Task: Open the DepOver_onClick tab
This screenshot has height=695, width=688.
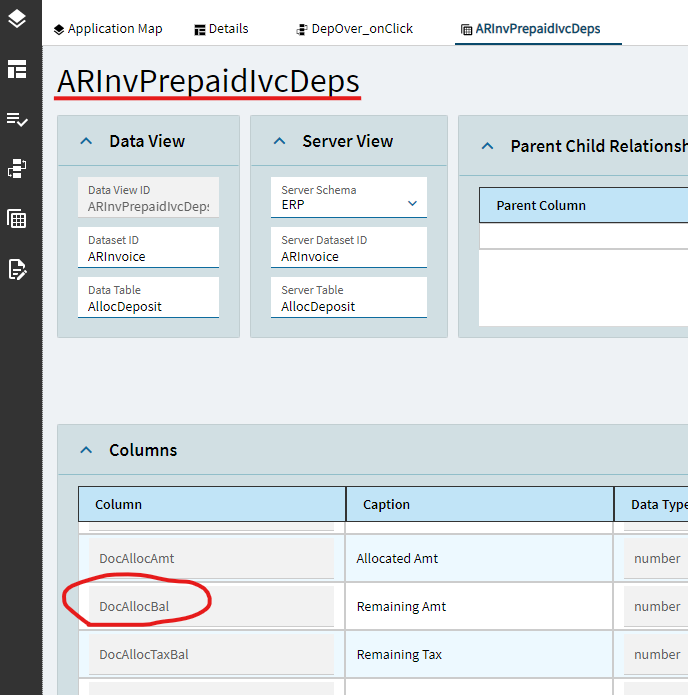Action: click(355, 29)
